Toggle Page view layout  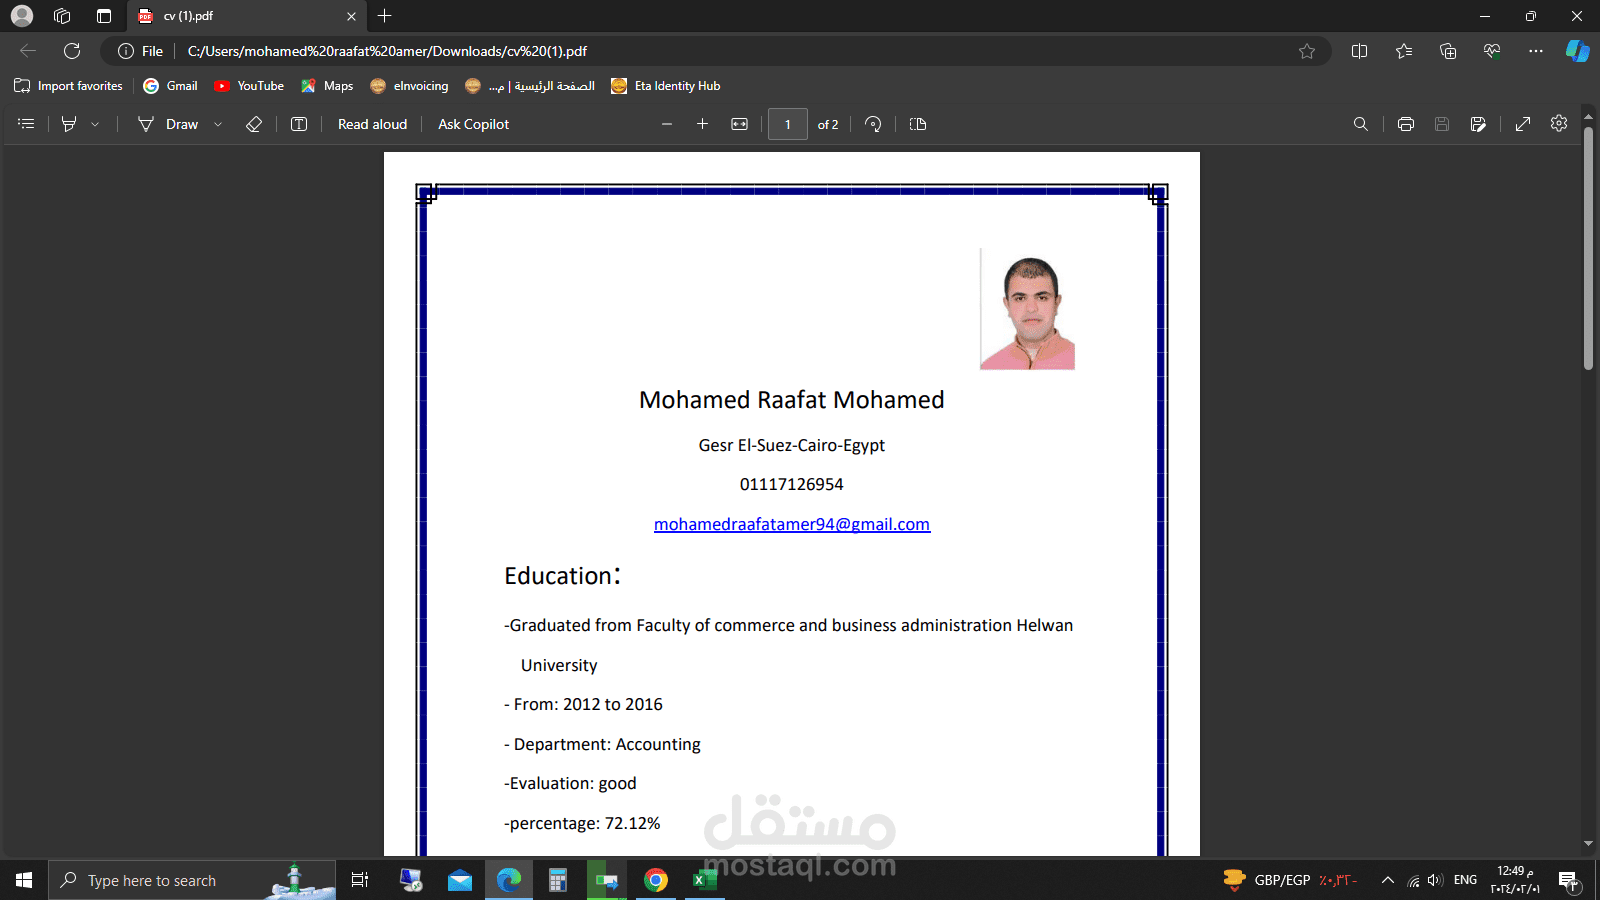[x=918, y=124]
